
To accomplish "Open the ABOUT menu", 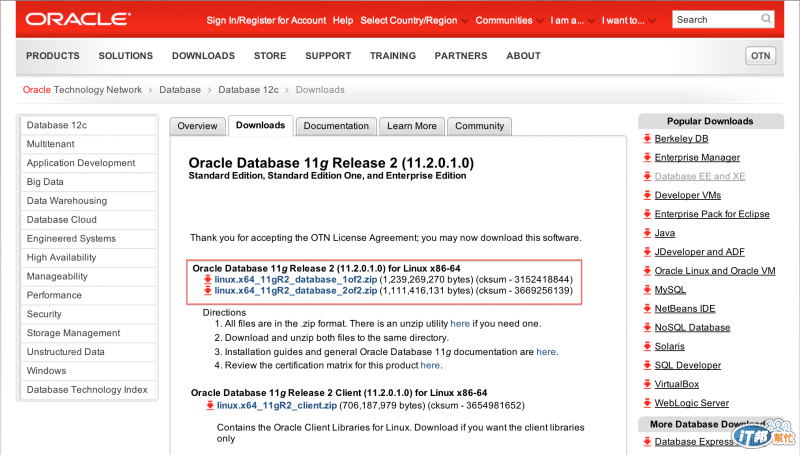I will point(523,56).
